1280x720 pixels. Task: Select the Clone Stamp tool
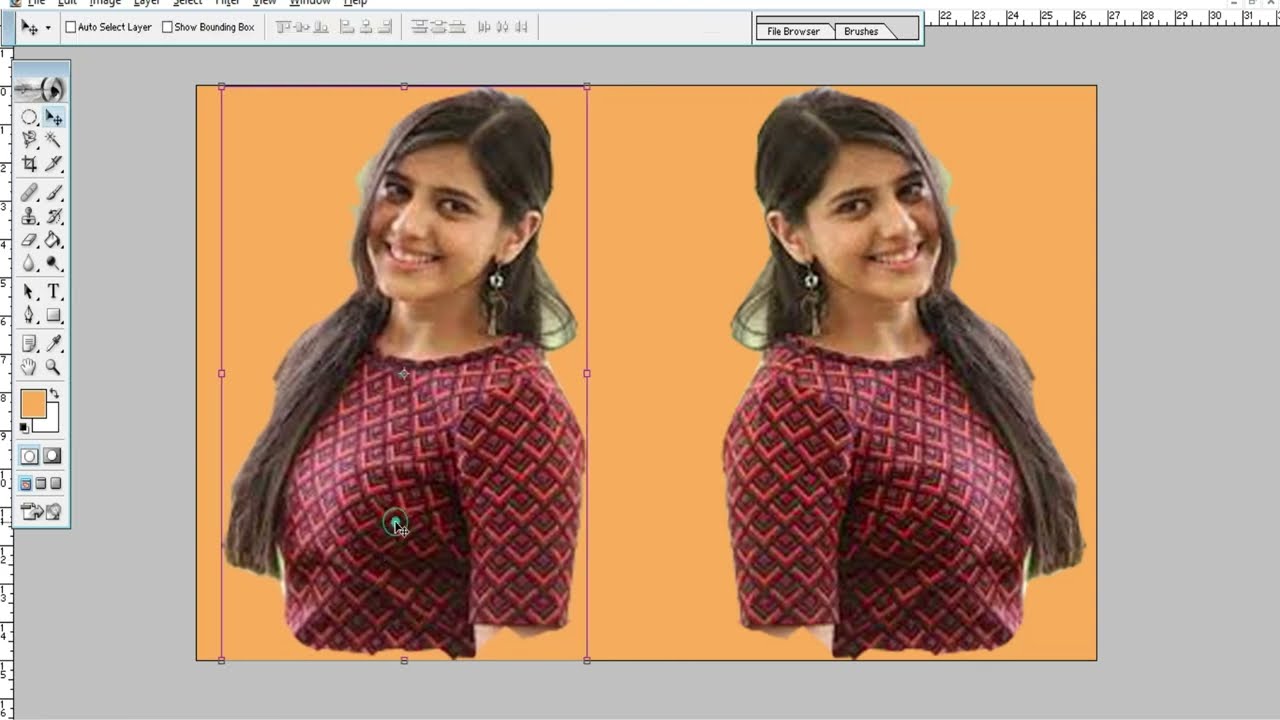(29, 216)
